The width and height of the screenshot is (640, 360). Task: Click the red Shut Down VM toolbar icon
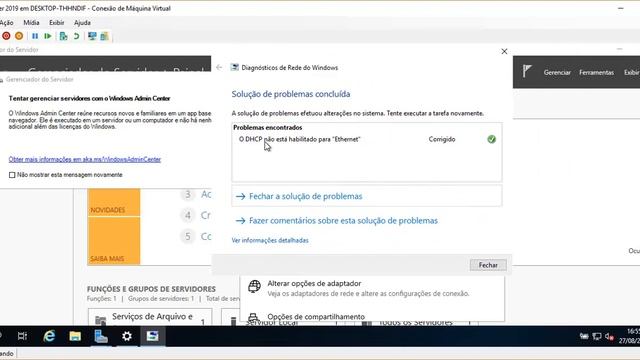coord(6,36)
